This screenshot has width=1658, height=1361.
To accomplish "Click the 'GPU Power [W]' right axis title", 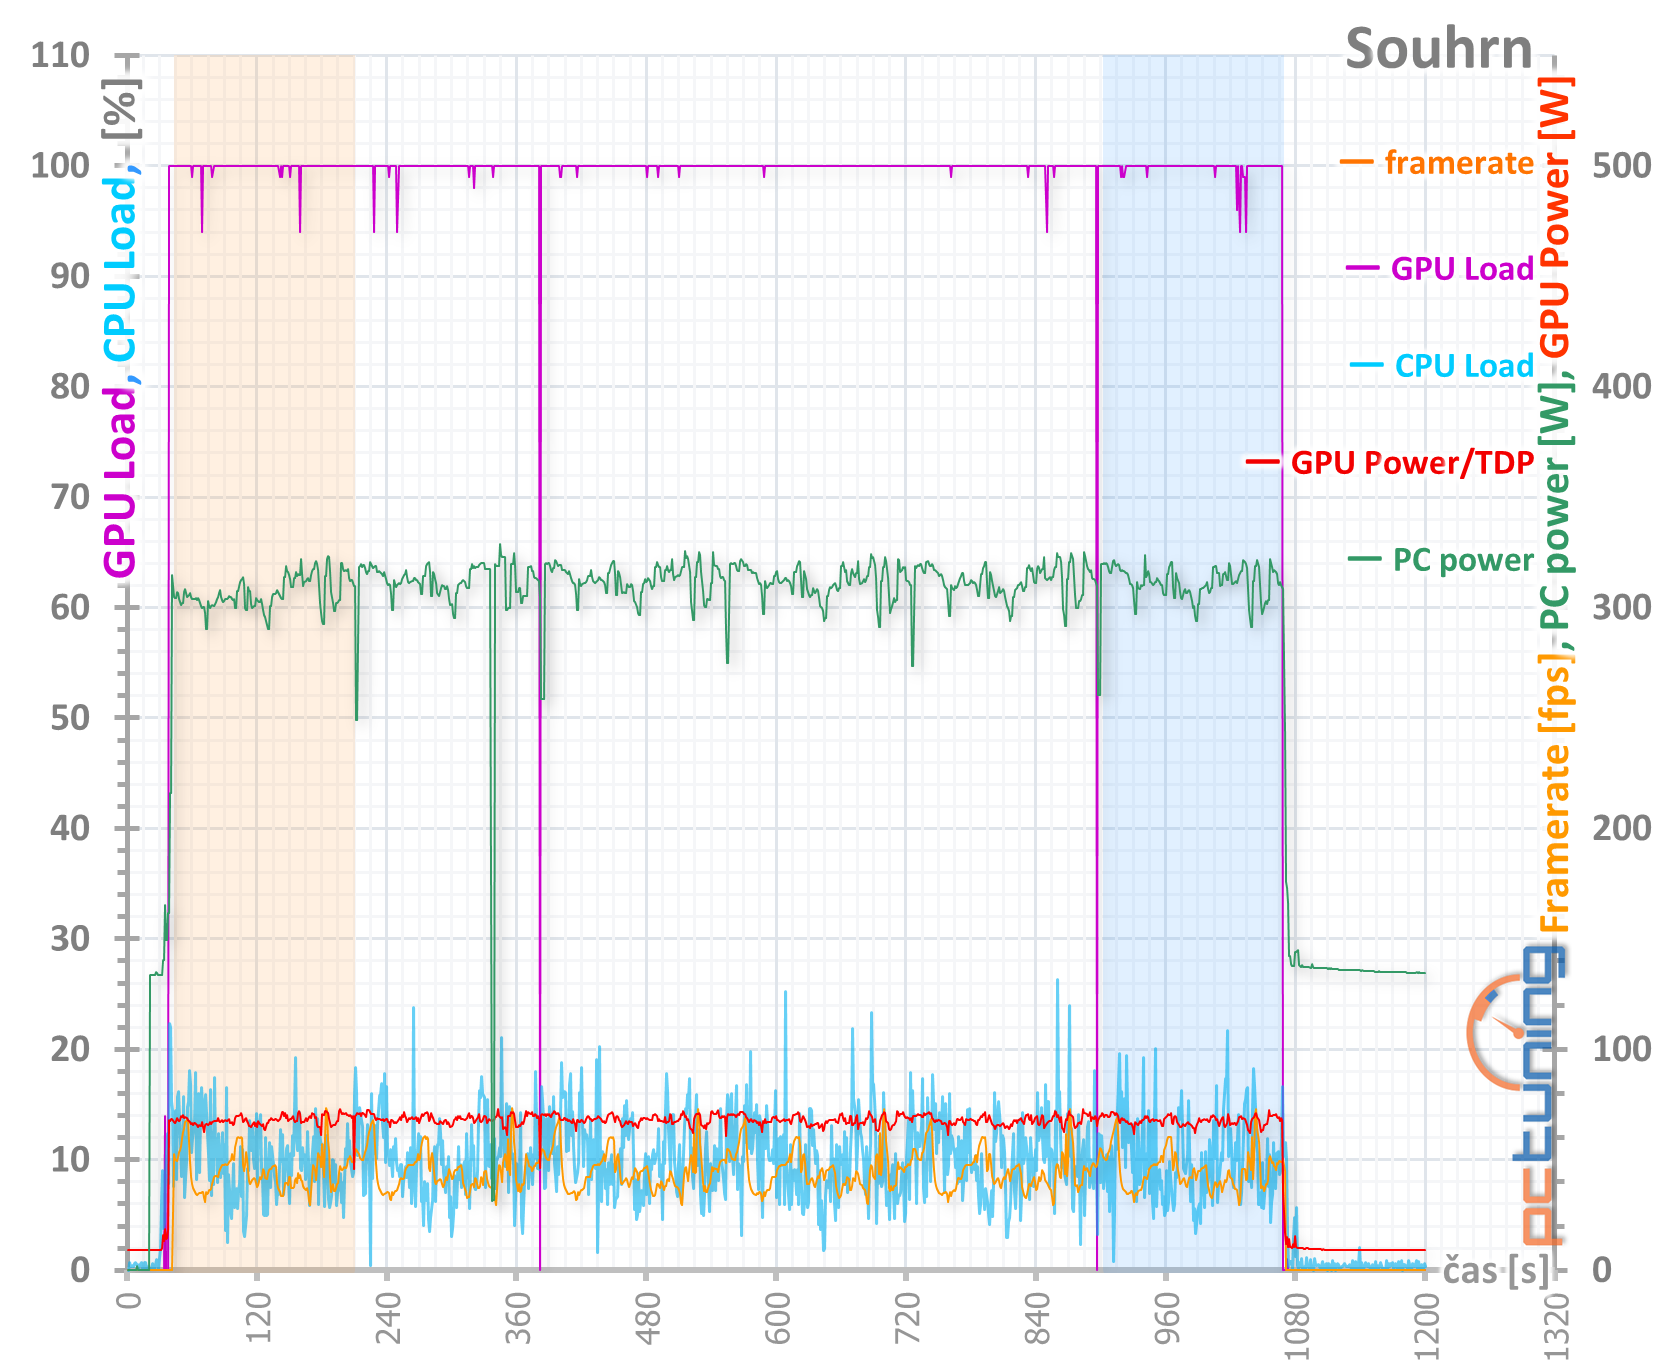I will (1556, 217).
